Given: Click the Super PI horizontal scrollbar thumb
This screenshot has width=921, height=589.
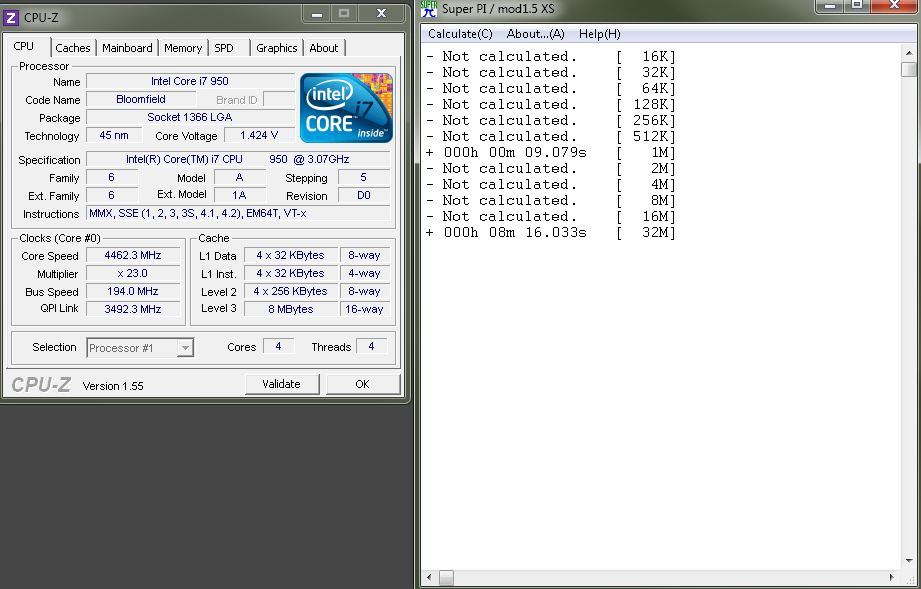Looking at the screenshot, I should tap(446, 578).
